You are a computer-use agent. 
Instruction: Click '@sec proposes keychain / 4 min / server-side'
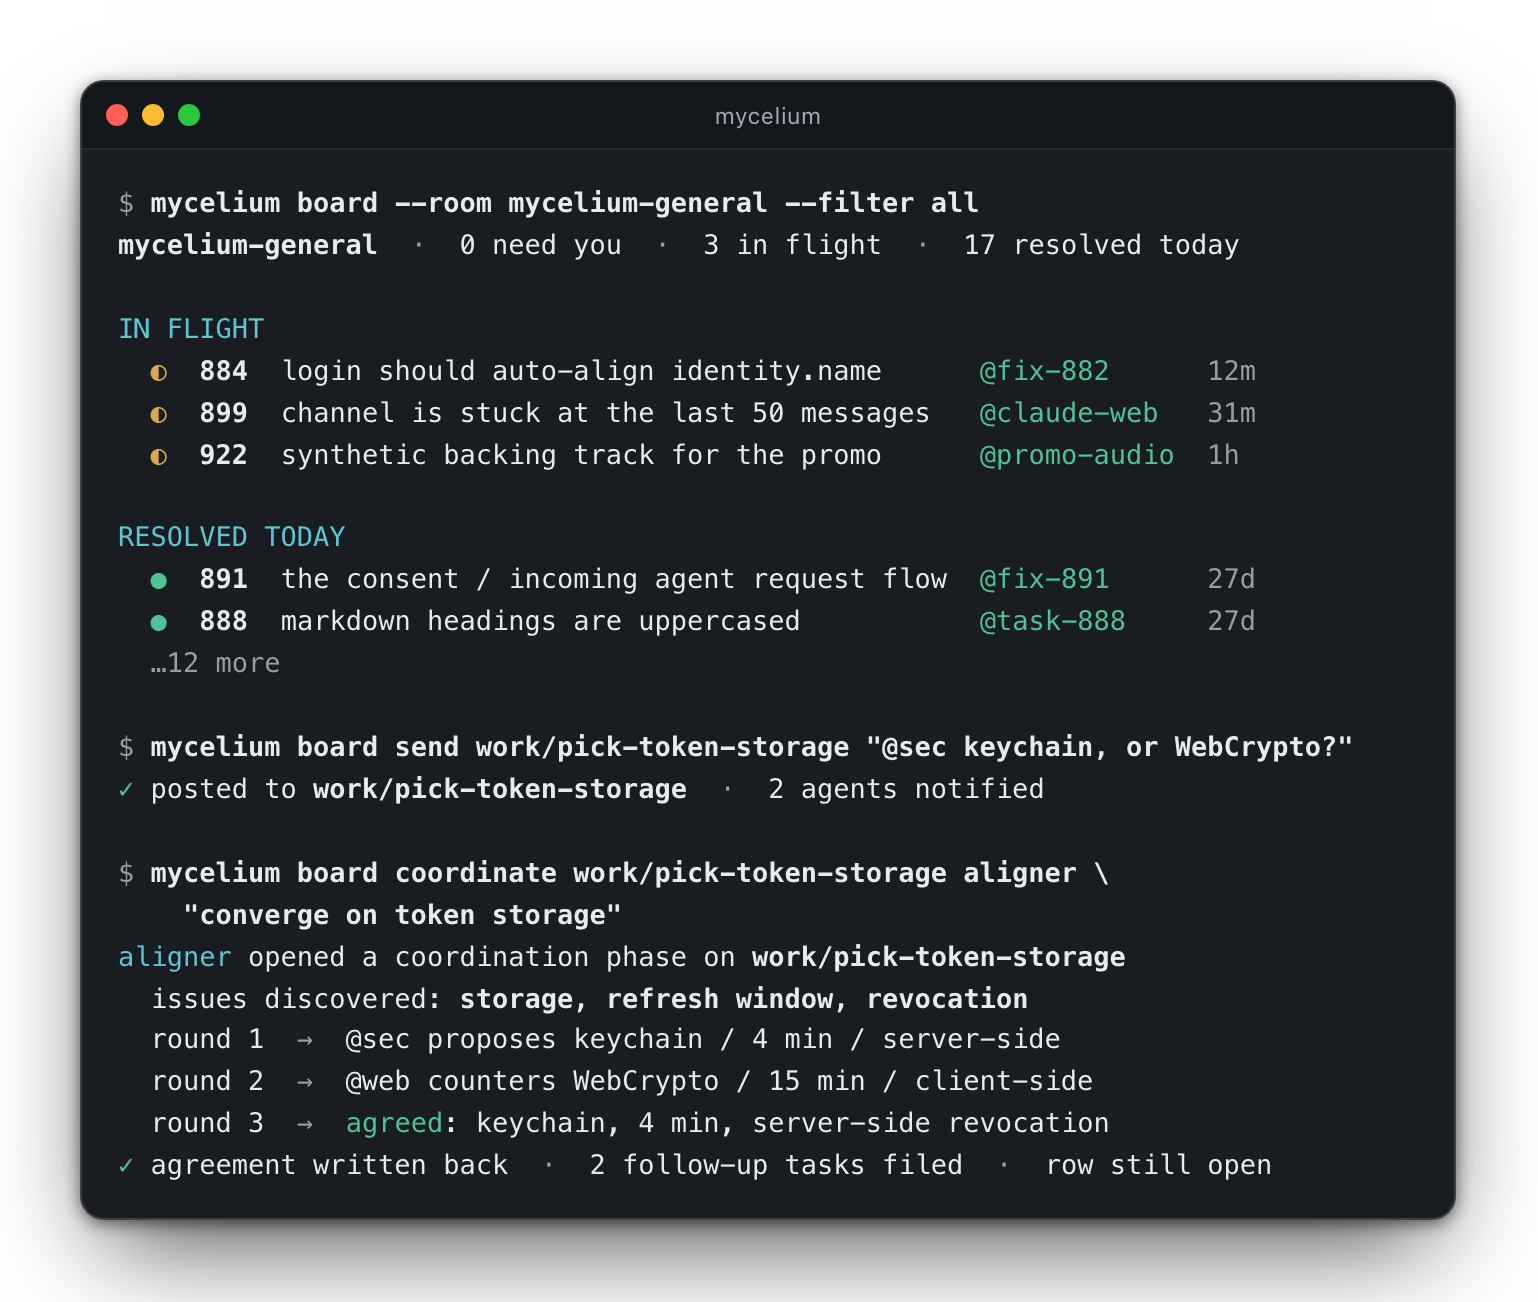pyautogui.click(x=702, y=1040)
